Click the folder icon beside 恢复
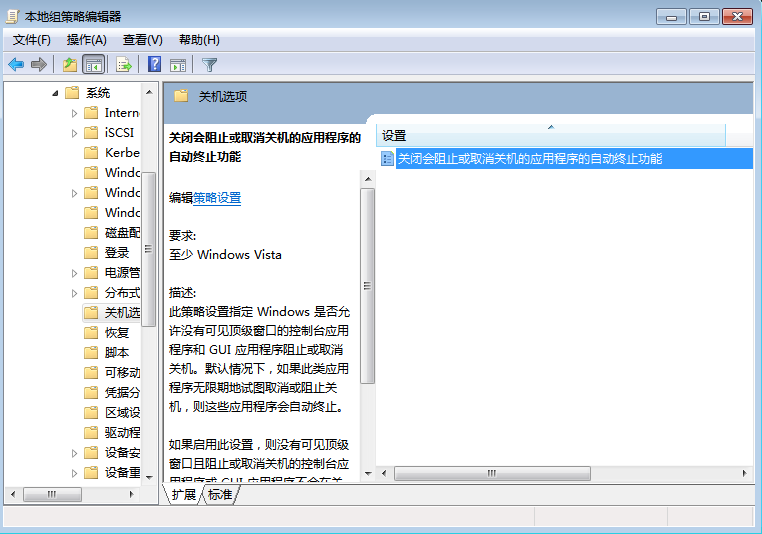This screenshot has width=762, height=534. click(91, 332)
